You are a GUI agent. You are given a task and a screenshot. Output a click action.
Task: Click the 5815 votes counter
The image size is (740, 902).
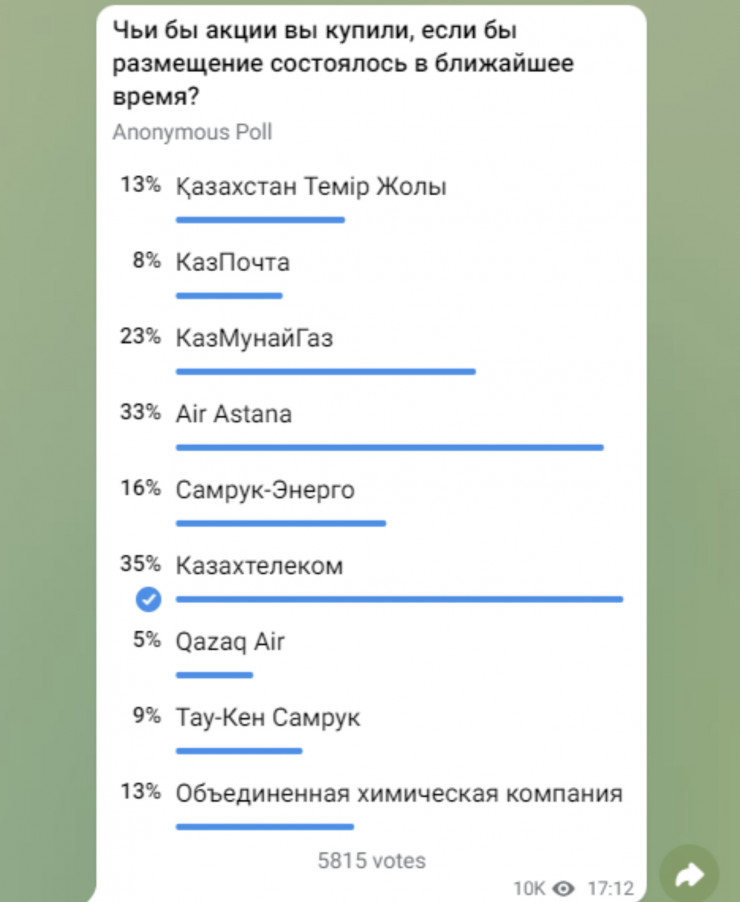pyautogui.click(x=371, y=860)
